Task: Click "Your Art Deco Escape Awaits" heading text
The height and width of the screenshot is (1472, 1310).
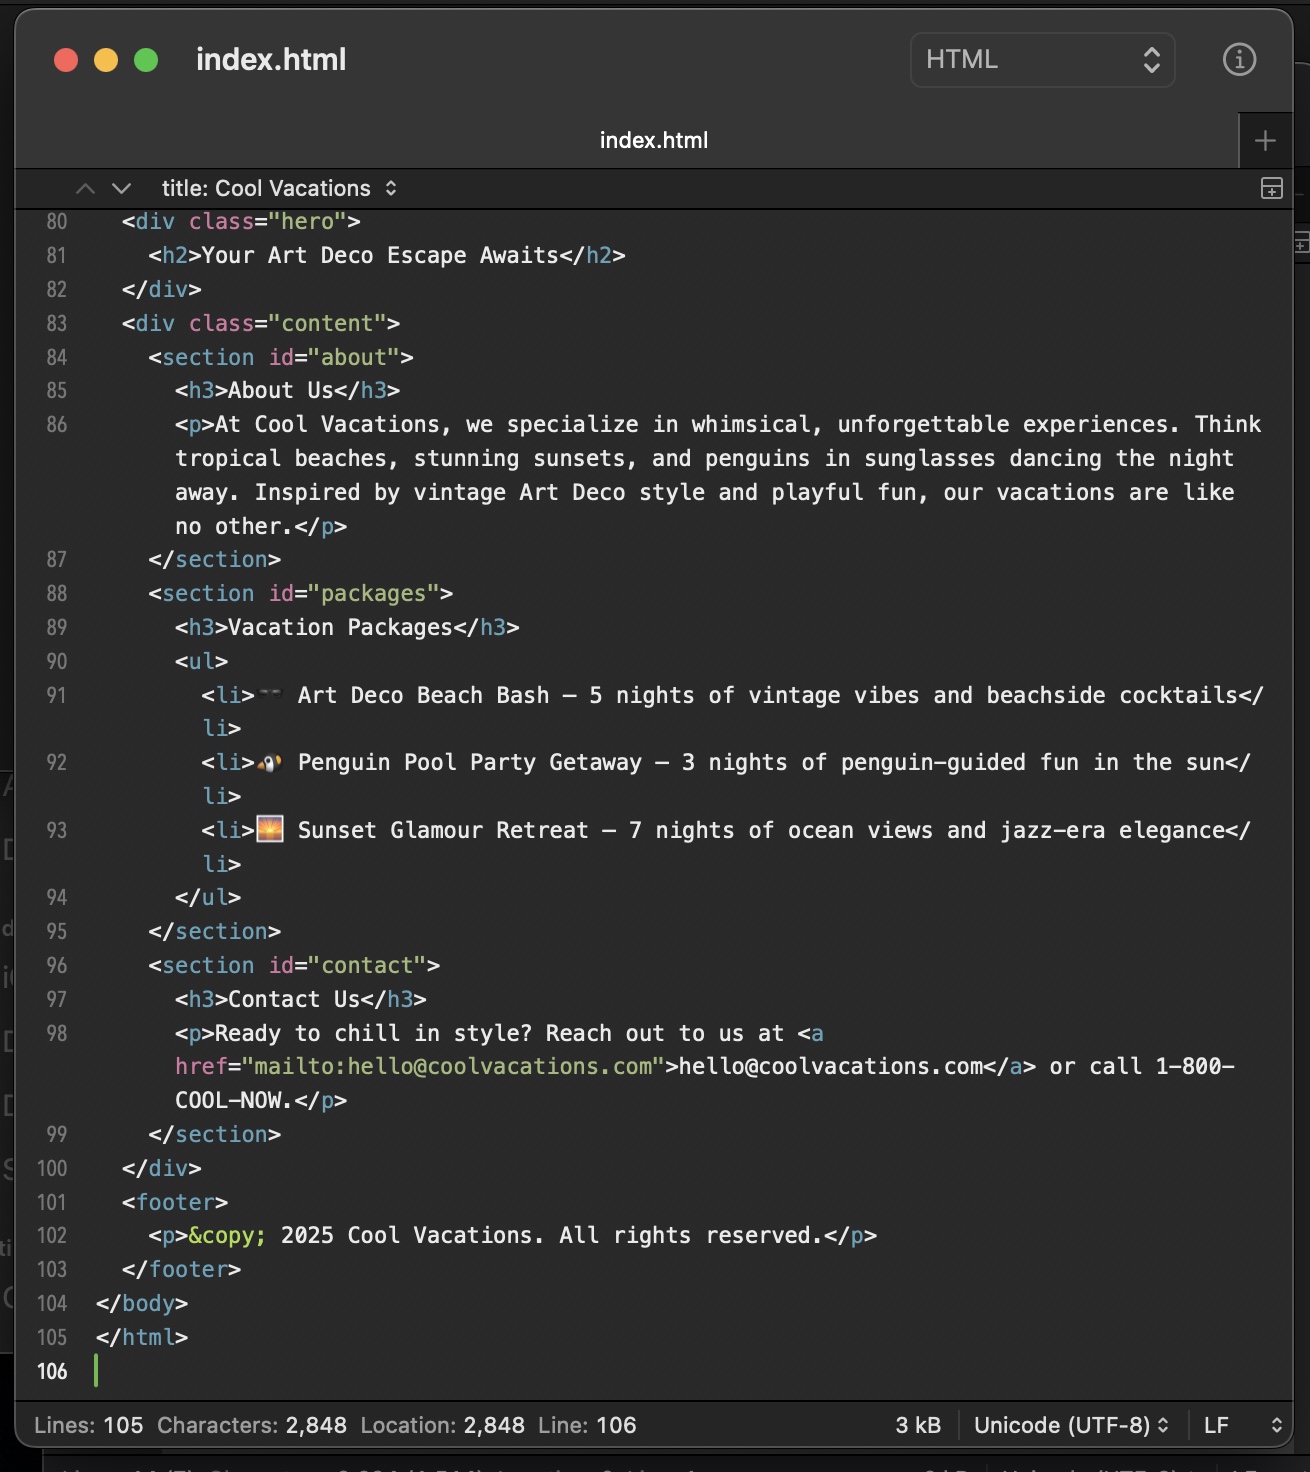Action: (380, 255)
